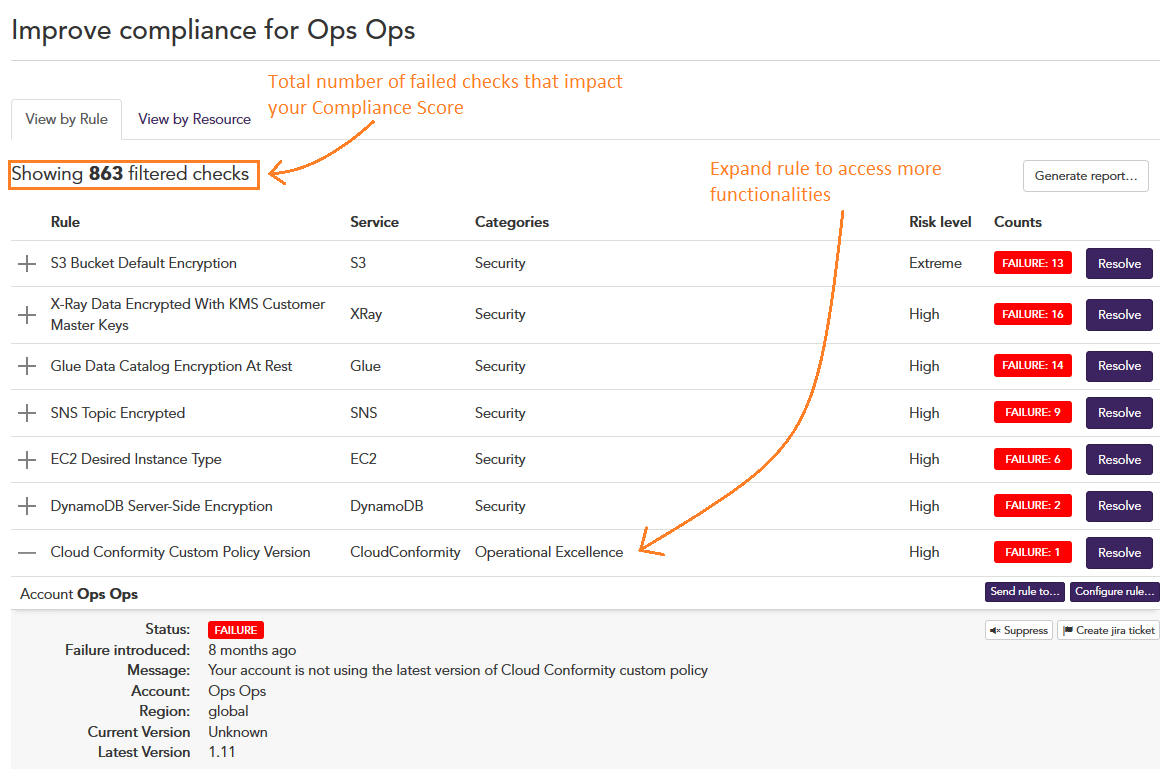This screenshot has width=1164, height=769.
Task: Resolve the EC2 Desired Instance Type failures
Action: point(1119,459)
